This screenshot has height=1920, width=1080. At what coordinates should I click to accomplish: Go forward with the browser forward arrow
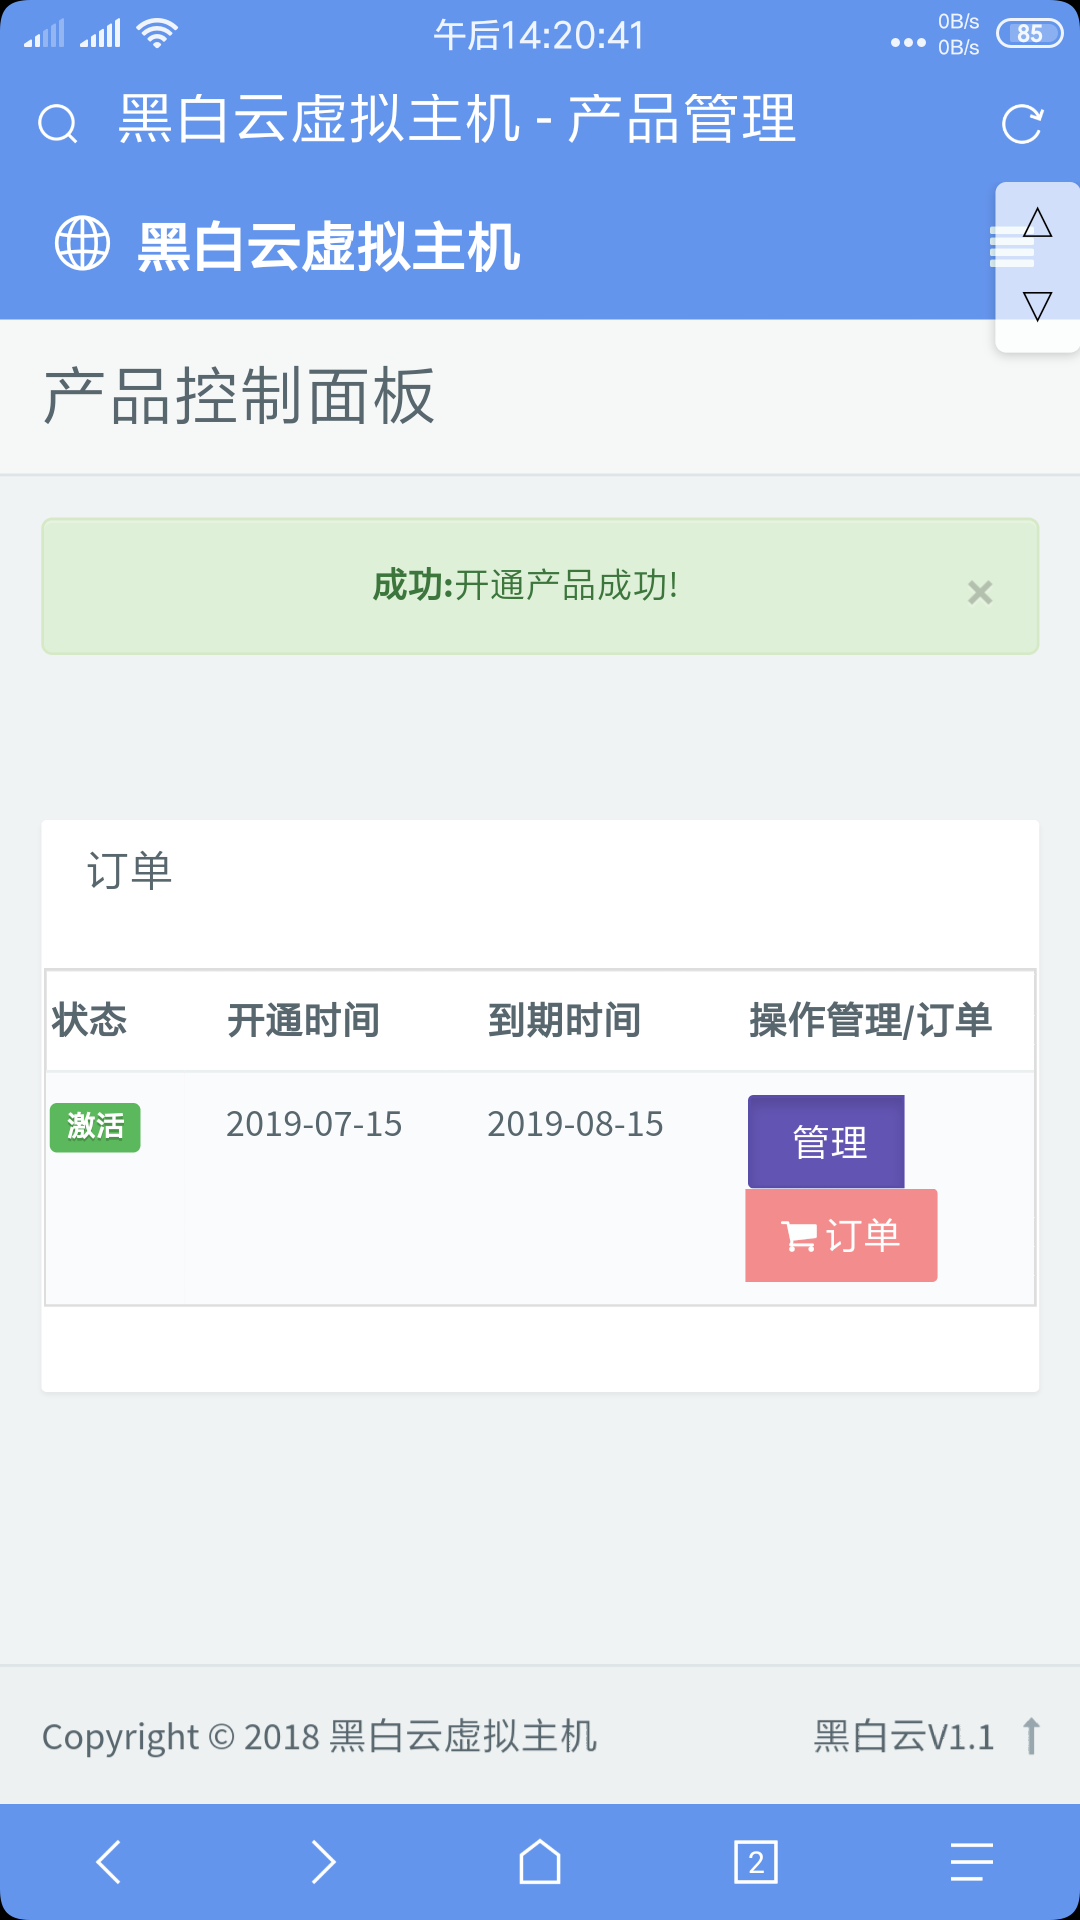click(x=324, y=1862)
